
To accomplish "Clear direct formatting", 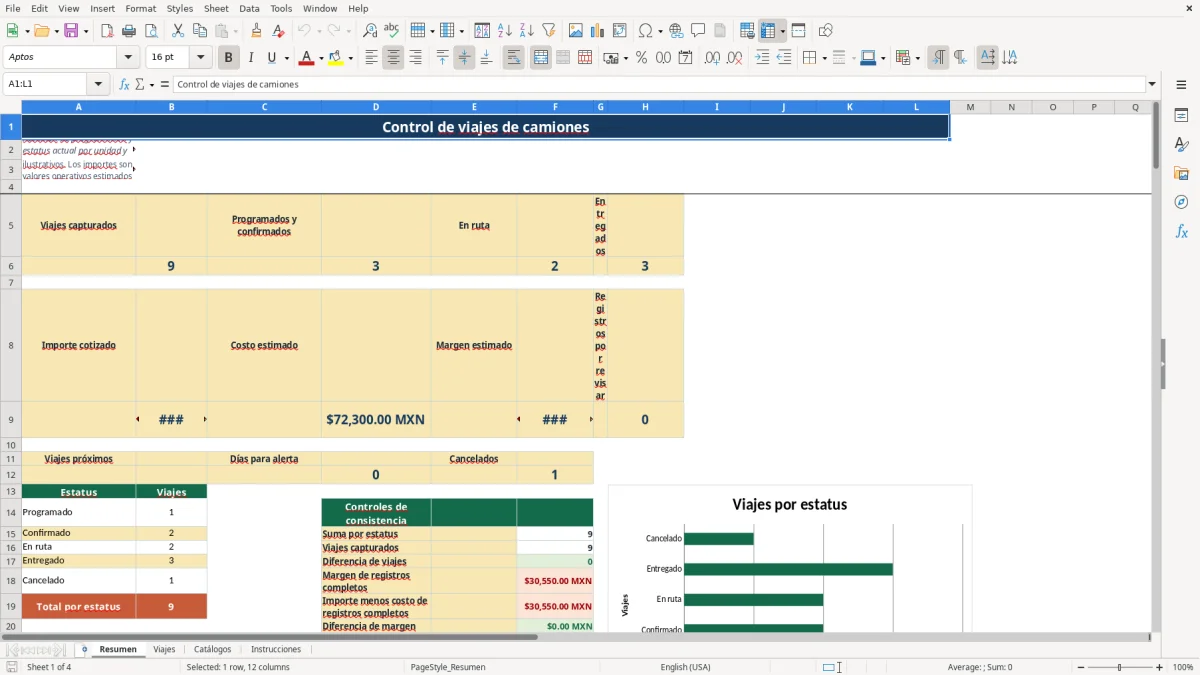I will pyautogui.click(x=279, y=31).
